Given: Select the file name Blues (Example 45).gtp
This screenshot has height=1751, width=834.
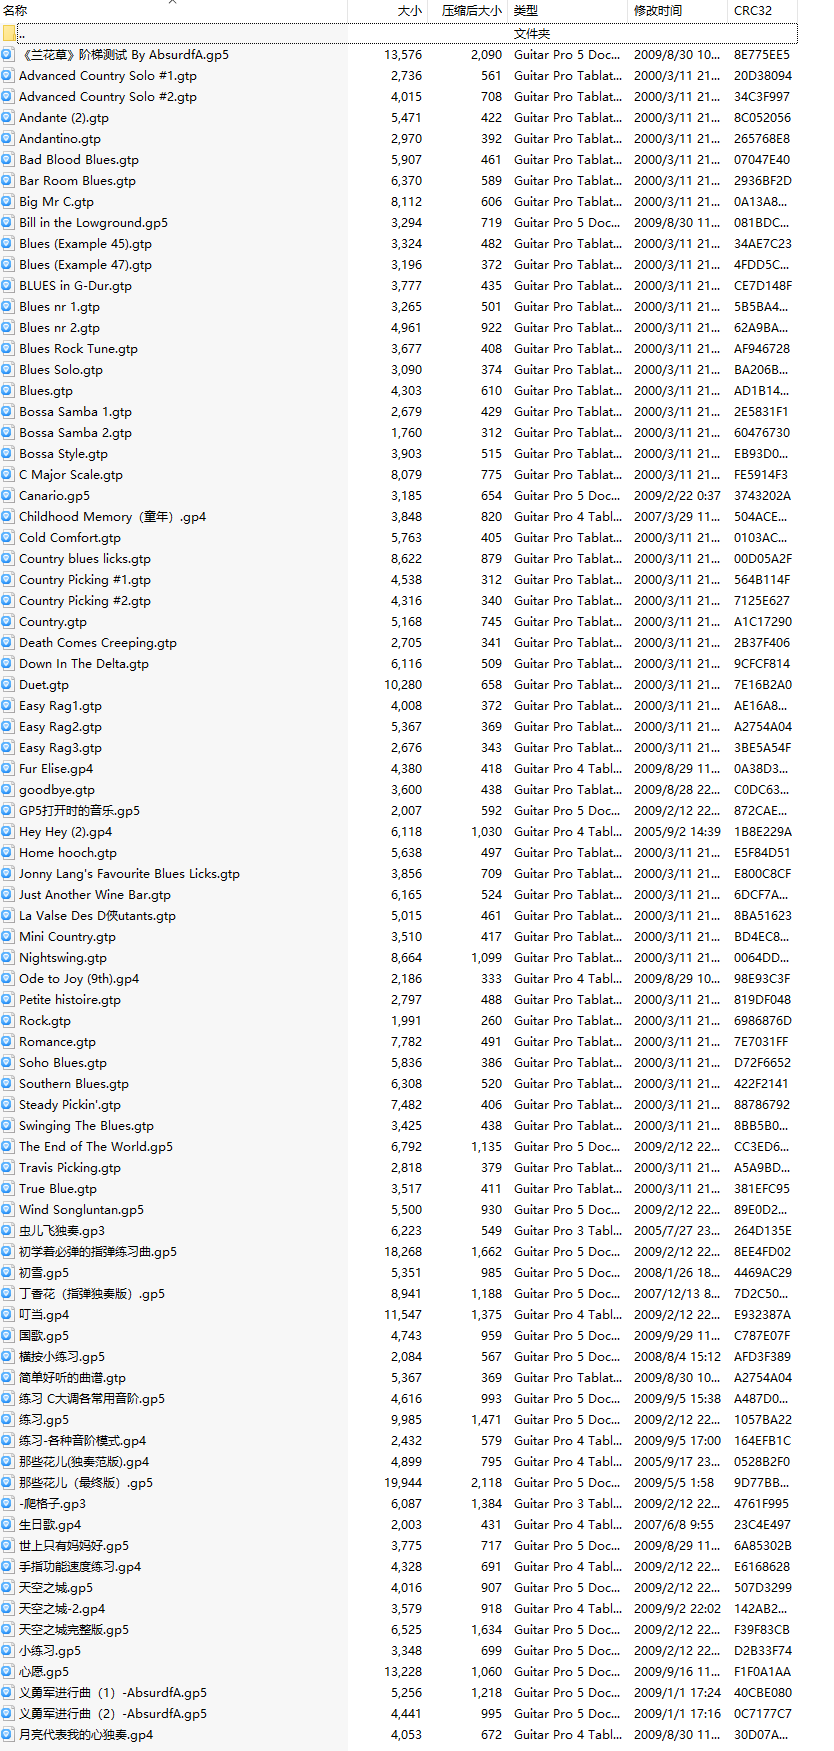Looking at the screenshot, I should click(85, 244).
